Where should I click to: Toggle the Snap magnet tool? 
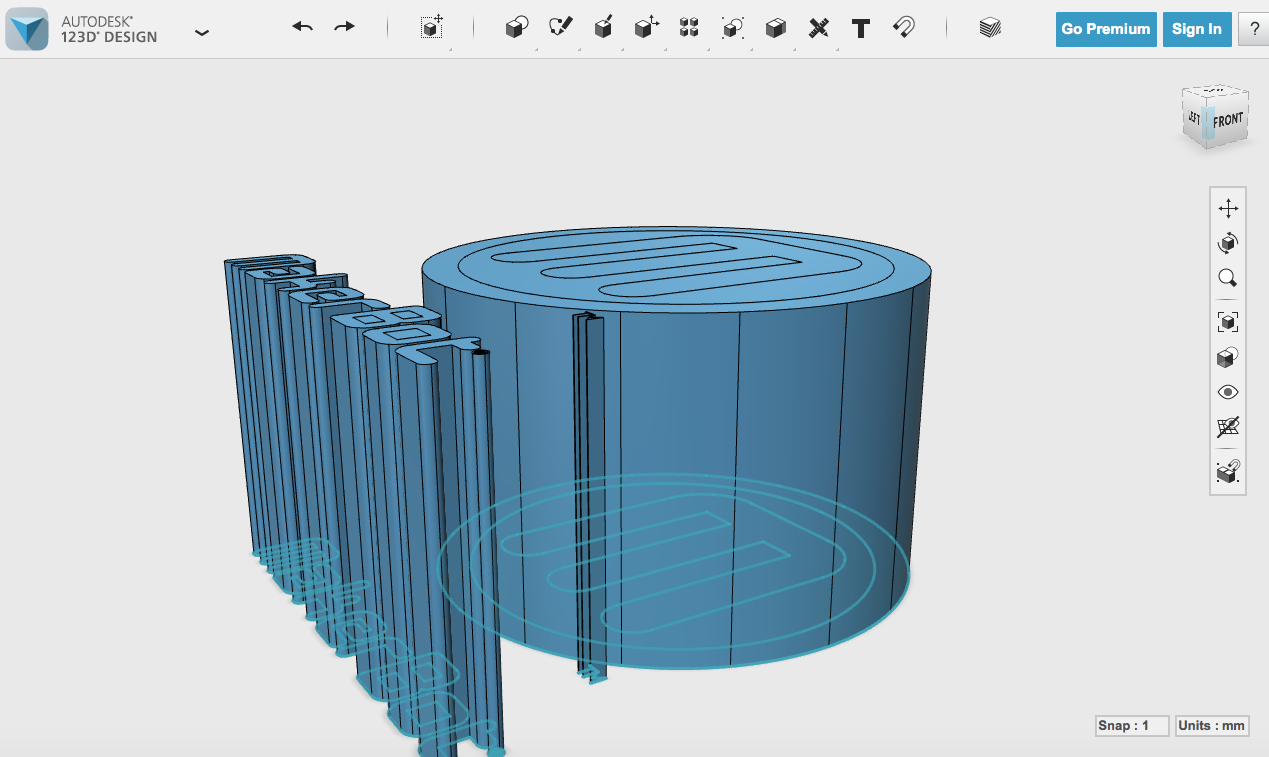pos(904,27)
